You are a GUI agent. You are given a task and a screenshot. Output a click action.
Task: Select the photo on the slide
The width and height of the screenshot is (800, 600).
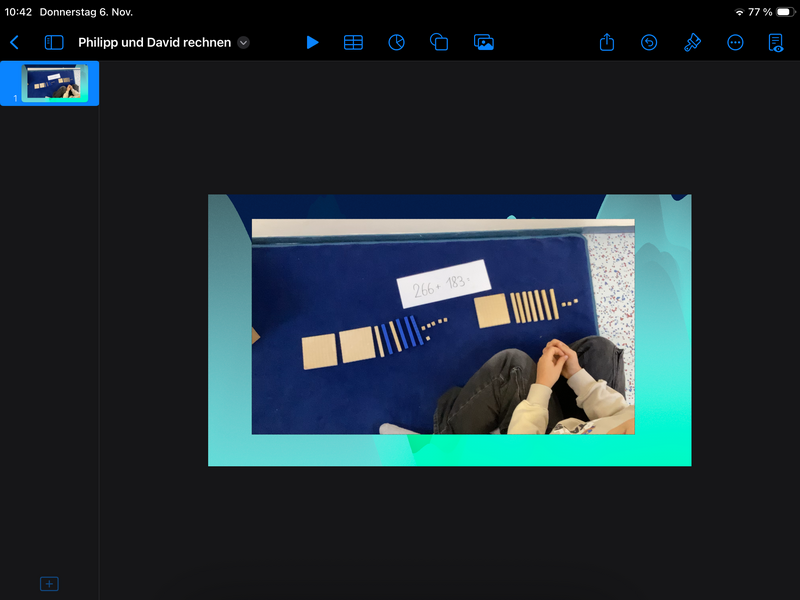click(442, 326)
